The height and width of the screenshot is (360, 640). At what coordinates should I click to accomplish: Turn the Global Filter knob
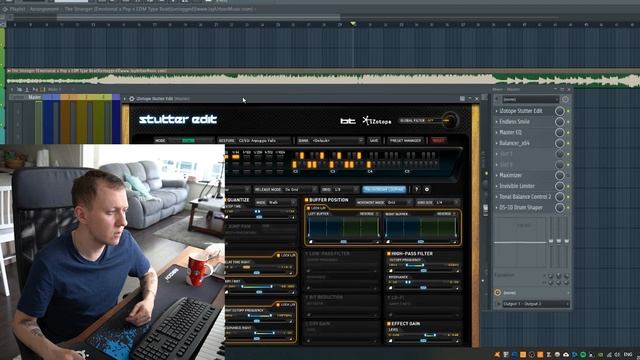[451, 120]
